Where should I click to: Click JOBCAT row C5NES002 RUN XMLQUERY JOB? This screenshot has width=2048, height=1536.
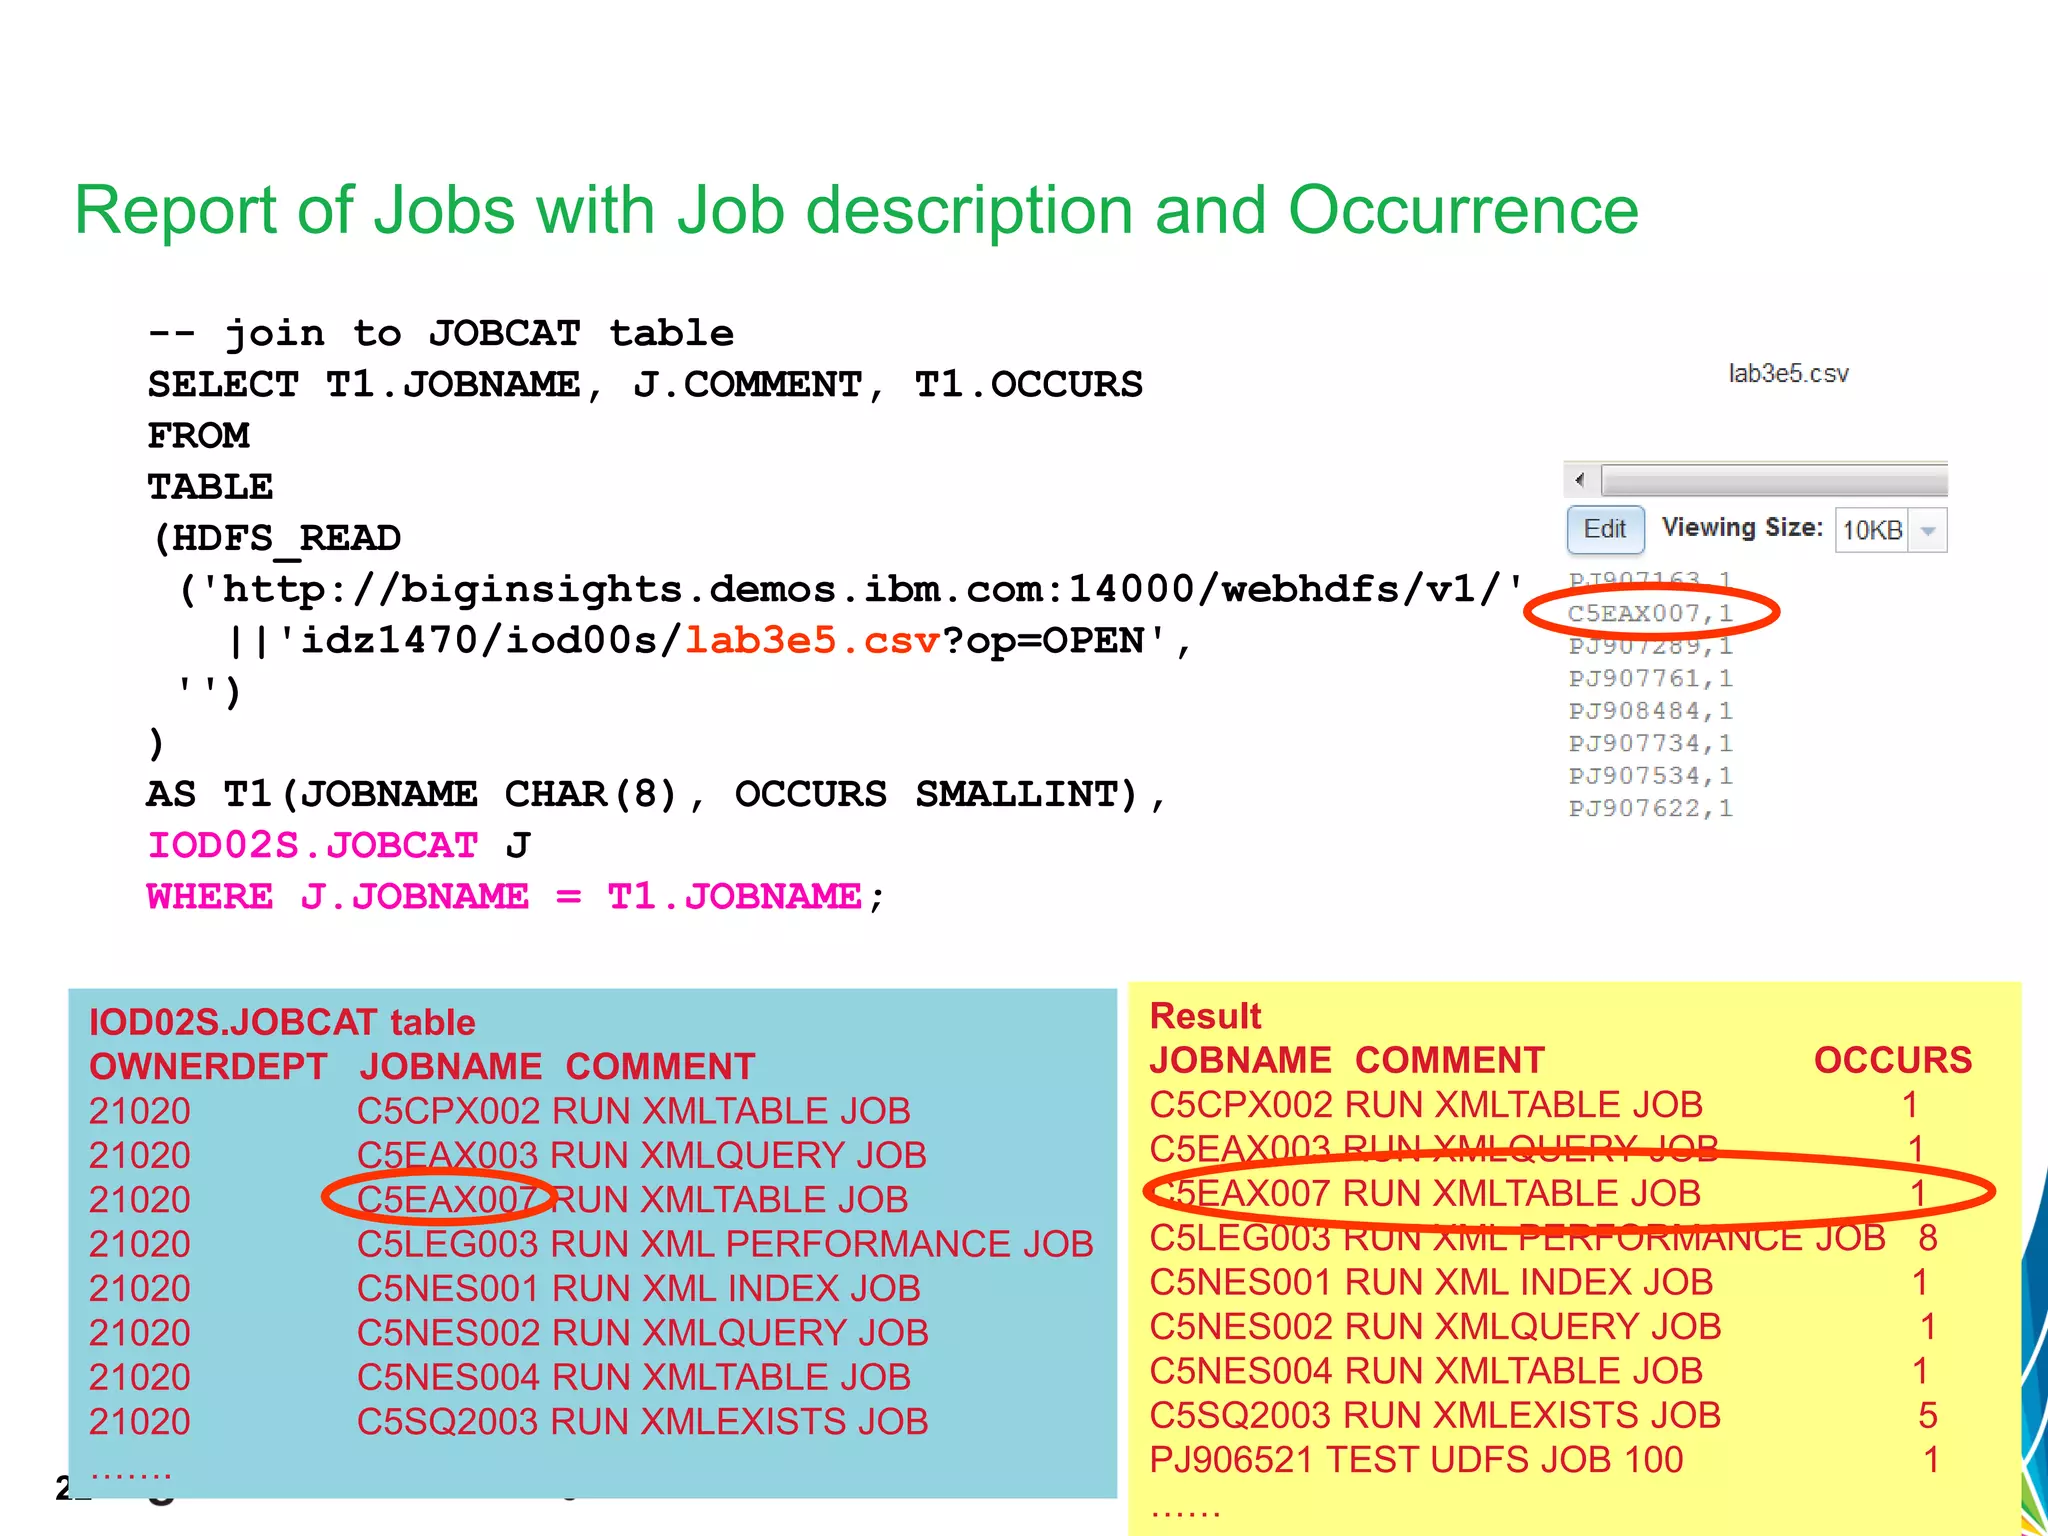pos(509,1332)
